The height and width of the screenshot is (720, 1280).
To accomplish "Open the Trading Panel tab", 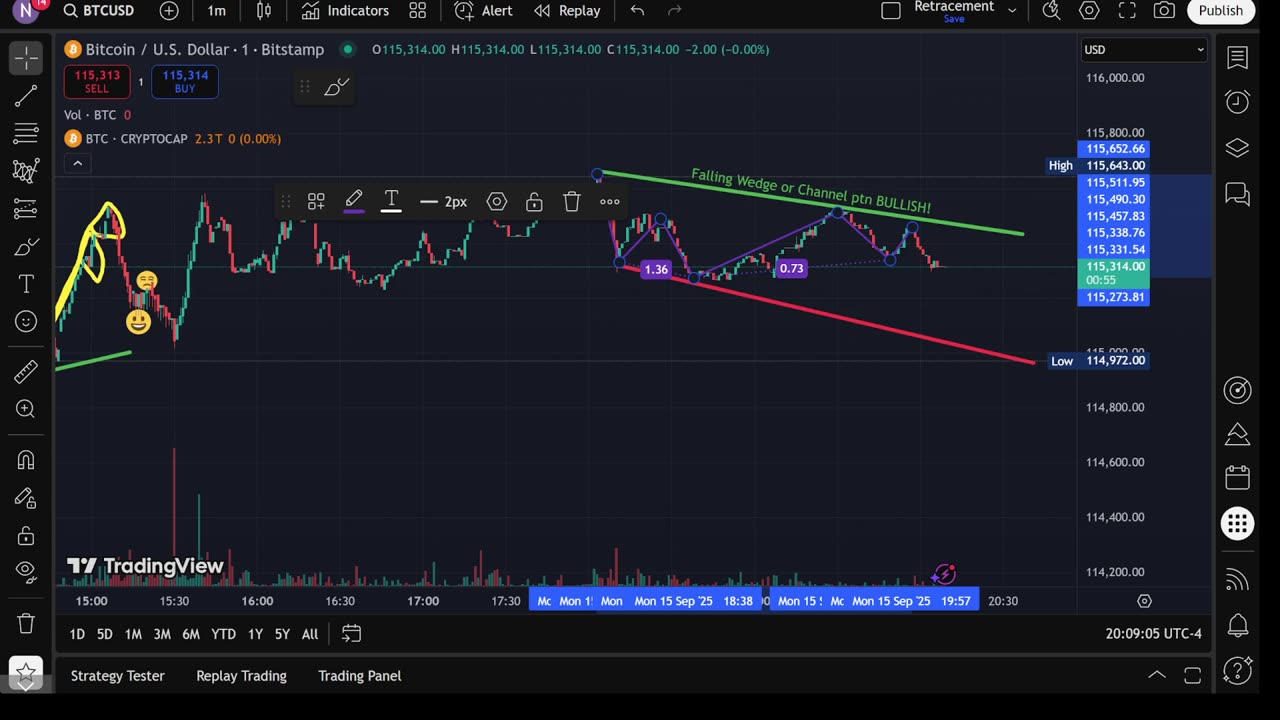I will (360, 676).
